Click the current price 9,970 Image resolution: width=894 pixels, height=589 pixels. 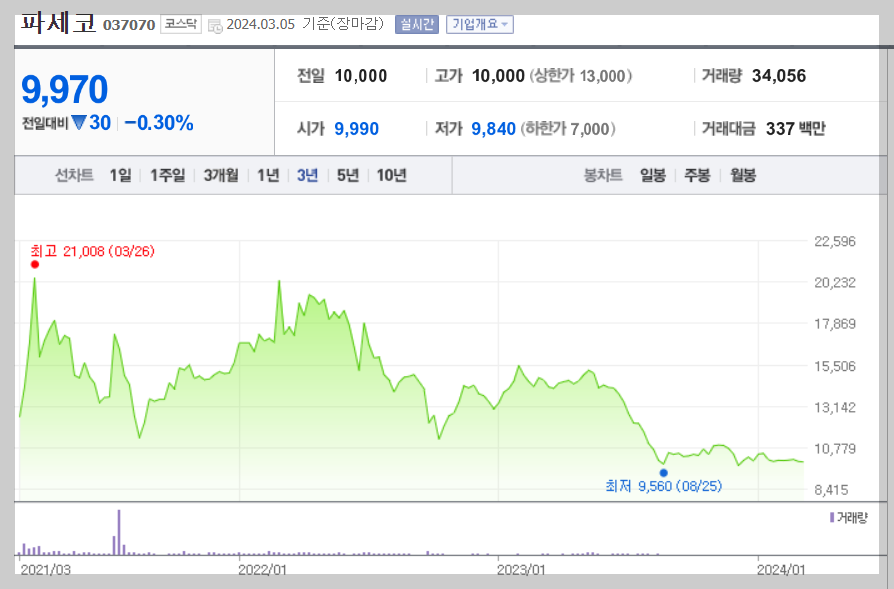point(64,90)
